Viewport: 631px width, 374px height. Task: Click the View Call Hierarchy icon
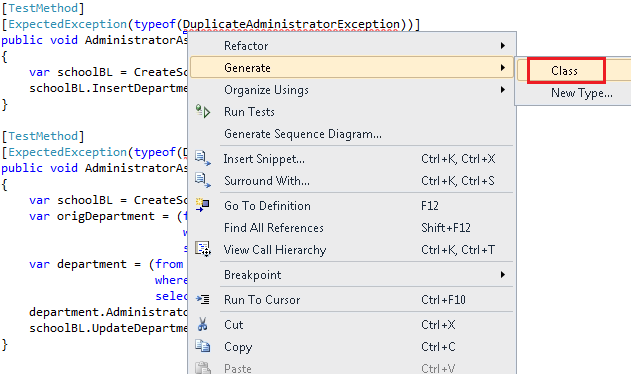point(203,249)
